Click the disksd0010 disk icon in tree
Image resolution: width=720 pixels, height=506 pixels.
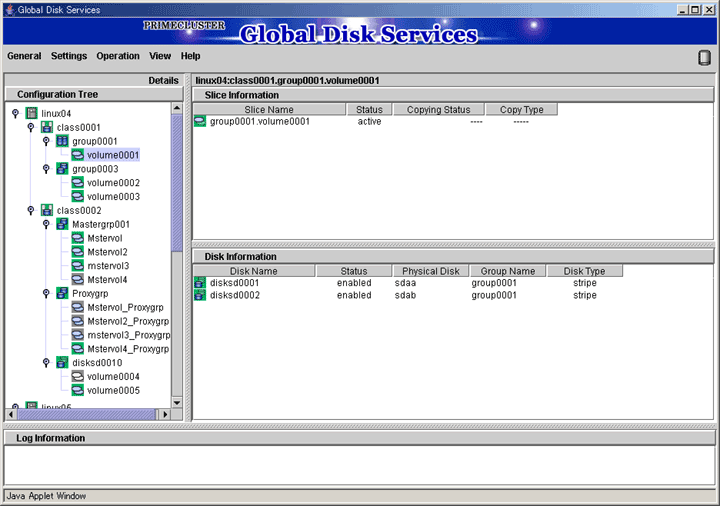[62, 362]
